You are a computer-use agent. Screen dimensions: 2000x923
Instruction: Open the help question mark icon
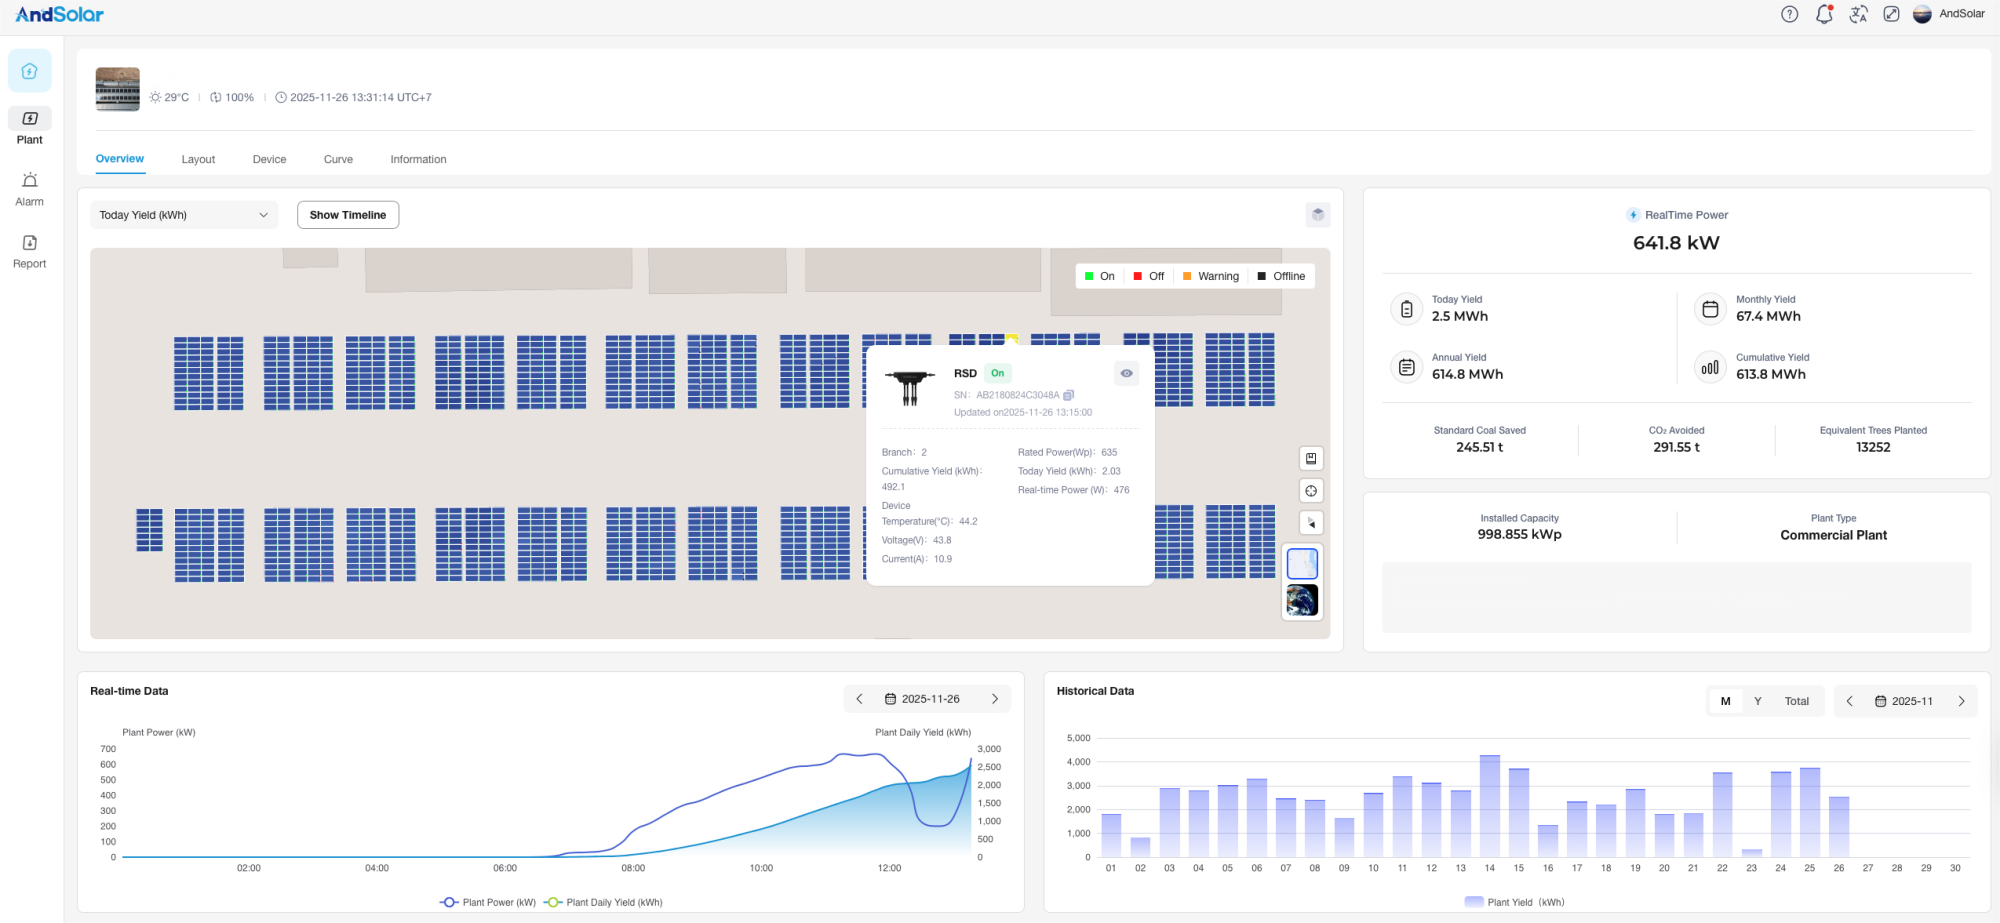coord(1789,14)
